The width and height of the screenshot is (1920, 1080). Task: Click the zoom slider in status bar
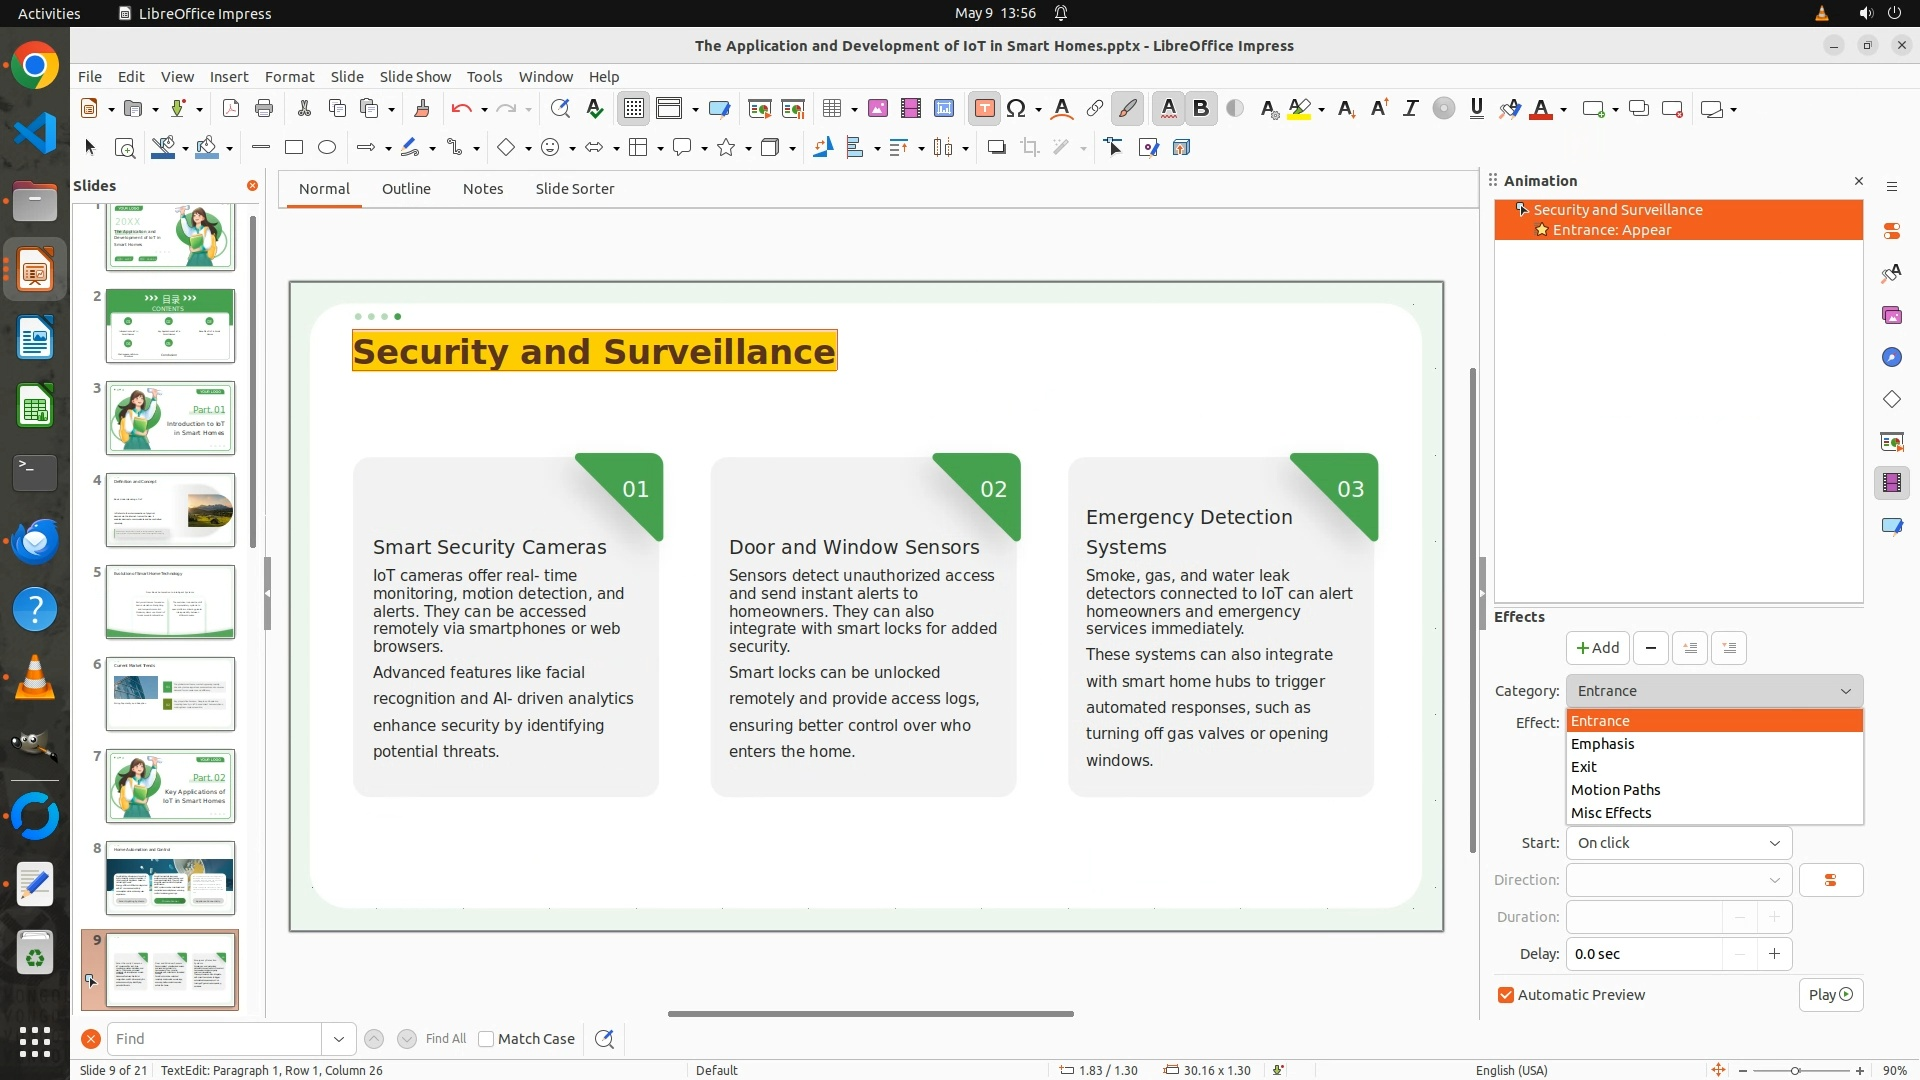click(x=1795, y=1070)
